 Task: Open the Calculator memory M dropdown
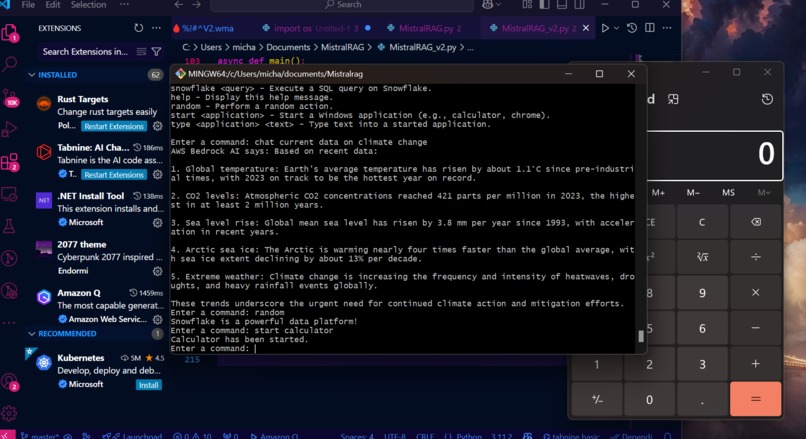(764, 193)
